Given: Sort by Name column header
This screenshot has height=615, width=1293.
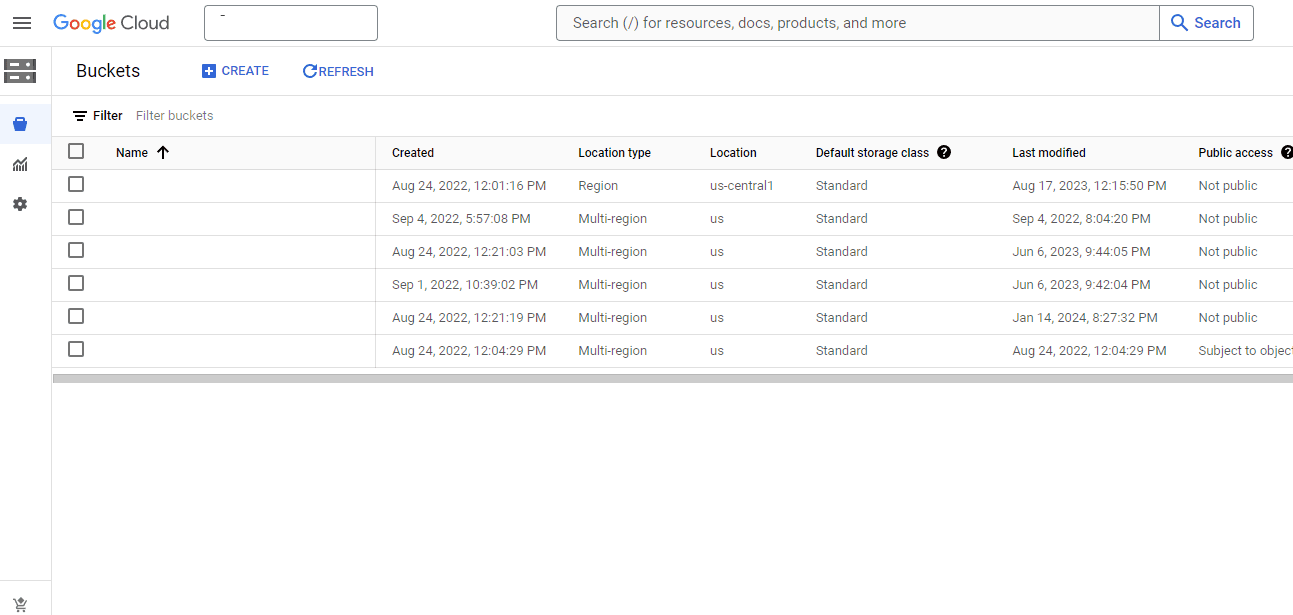Looking at the screenshot, I should click(x=132, y=153).
